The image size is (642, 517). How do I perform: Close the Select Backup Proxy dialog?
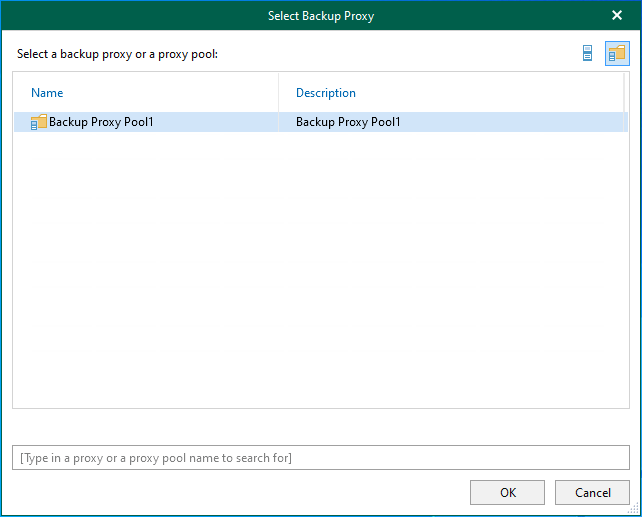pyautogui.click(x=616, y=16)
